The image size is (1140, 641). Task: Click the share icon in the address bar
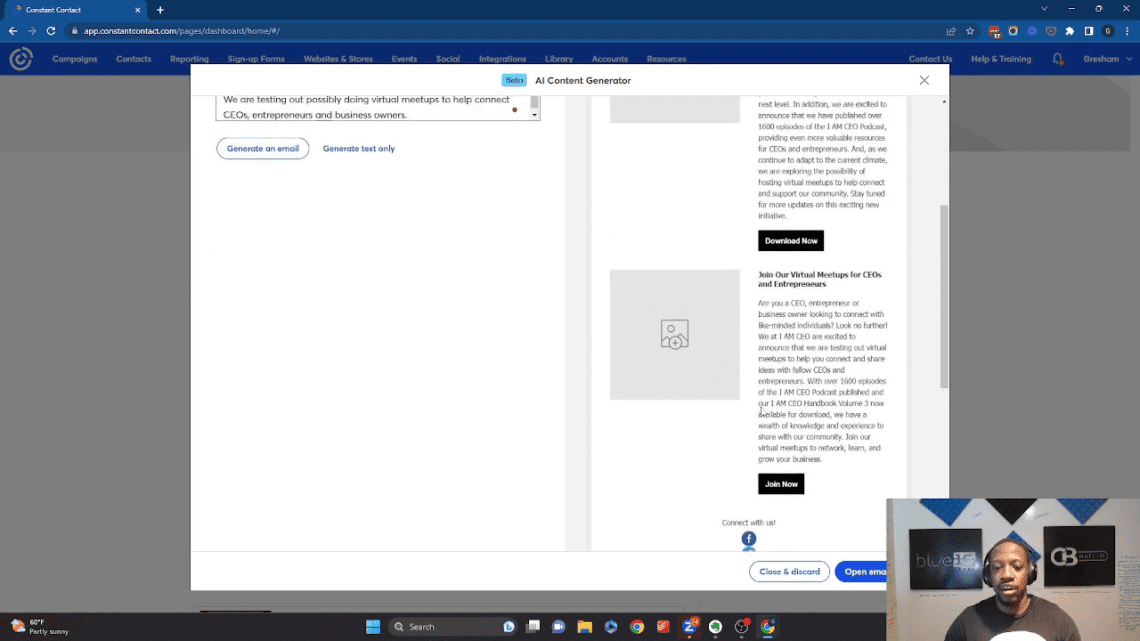[x=950, y=31]
